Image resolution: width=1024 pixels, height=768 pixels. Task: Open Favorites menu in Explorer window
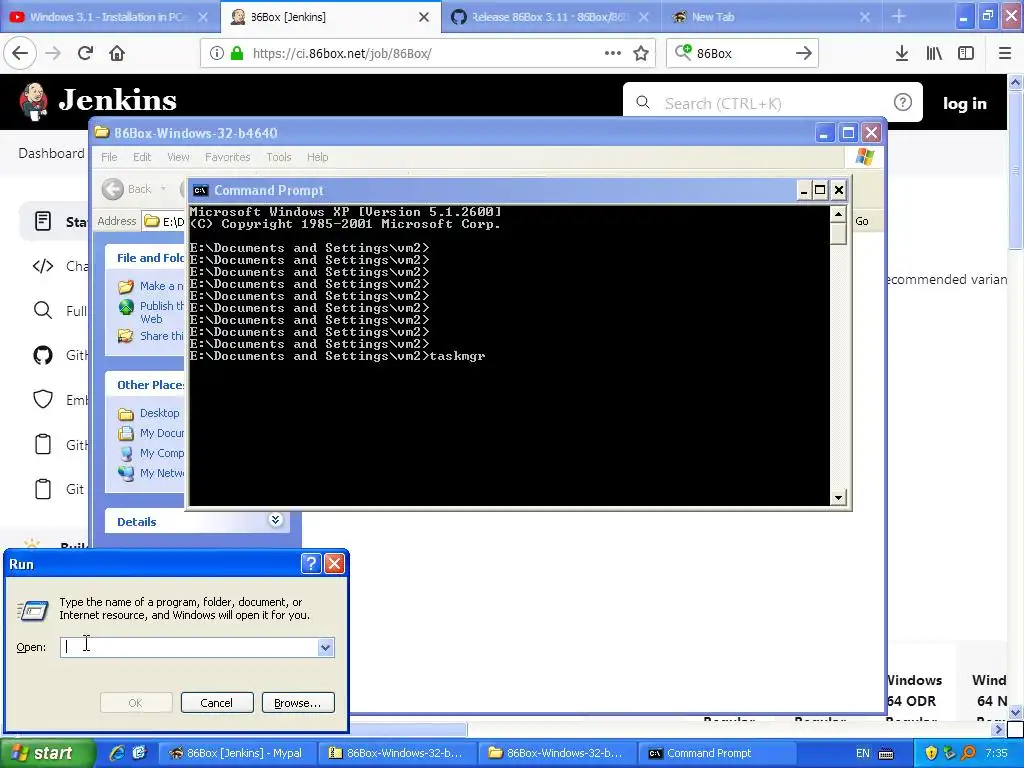pos(227,157)
